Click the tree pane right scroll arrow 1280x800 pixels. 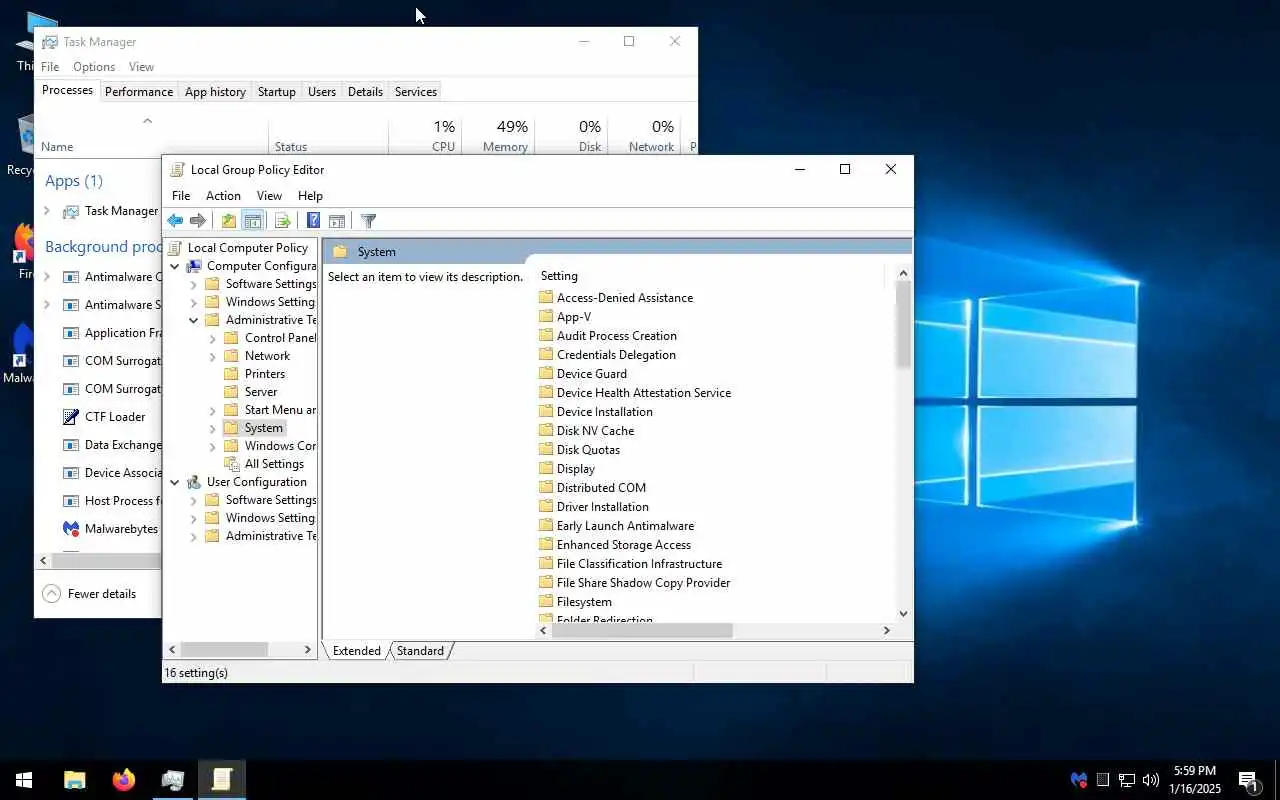307,650
